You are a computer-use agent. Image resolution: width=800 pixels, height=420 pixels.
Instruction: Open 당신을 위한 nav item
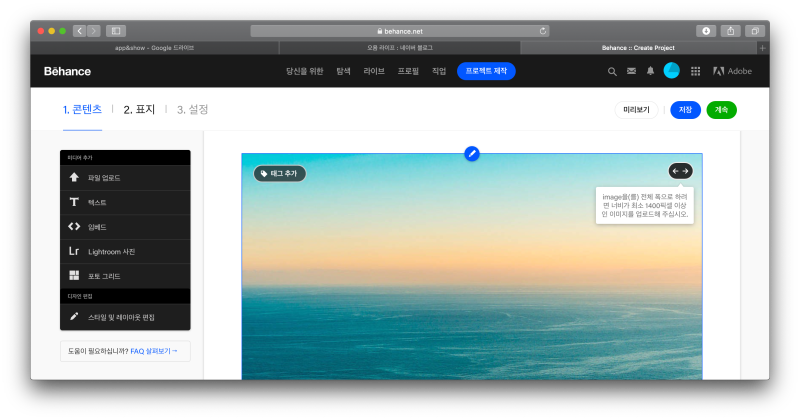click(x=305, y=71)
